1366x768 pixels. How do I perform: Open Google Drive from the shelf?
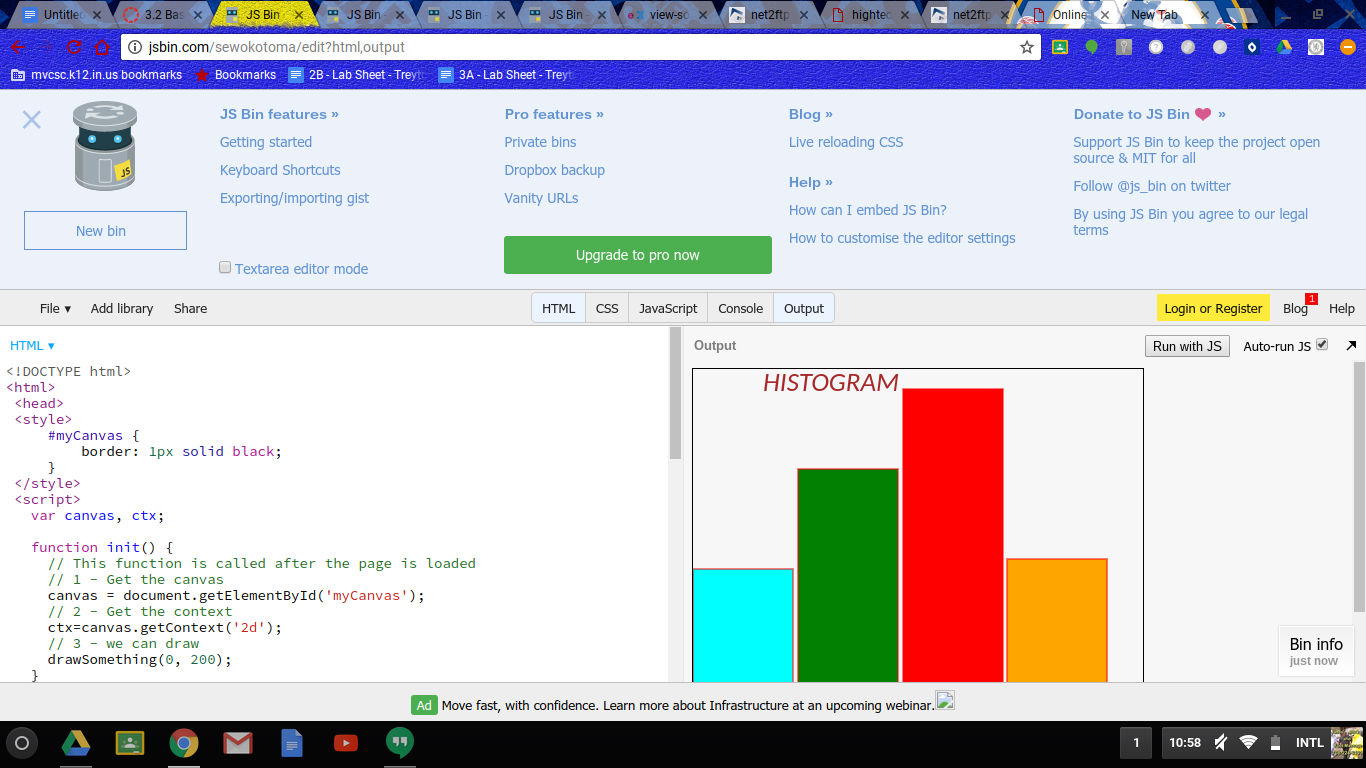point(76,743)
